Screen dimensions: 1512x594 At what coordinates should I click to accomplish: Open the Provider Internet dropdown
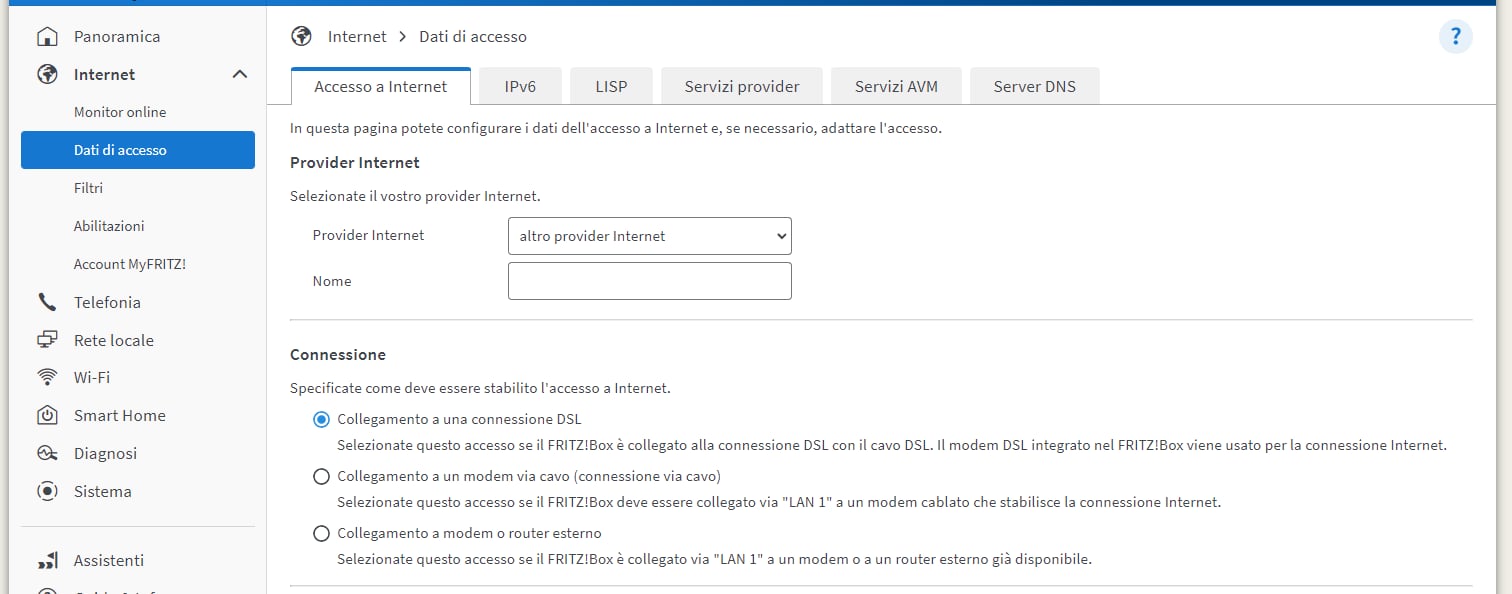pos(650,236)
